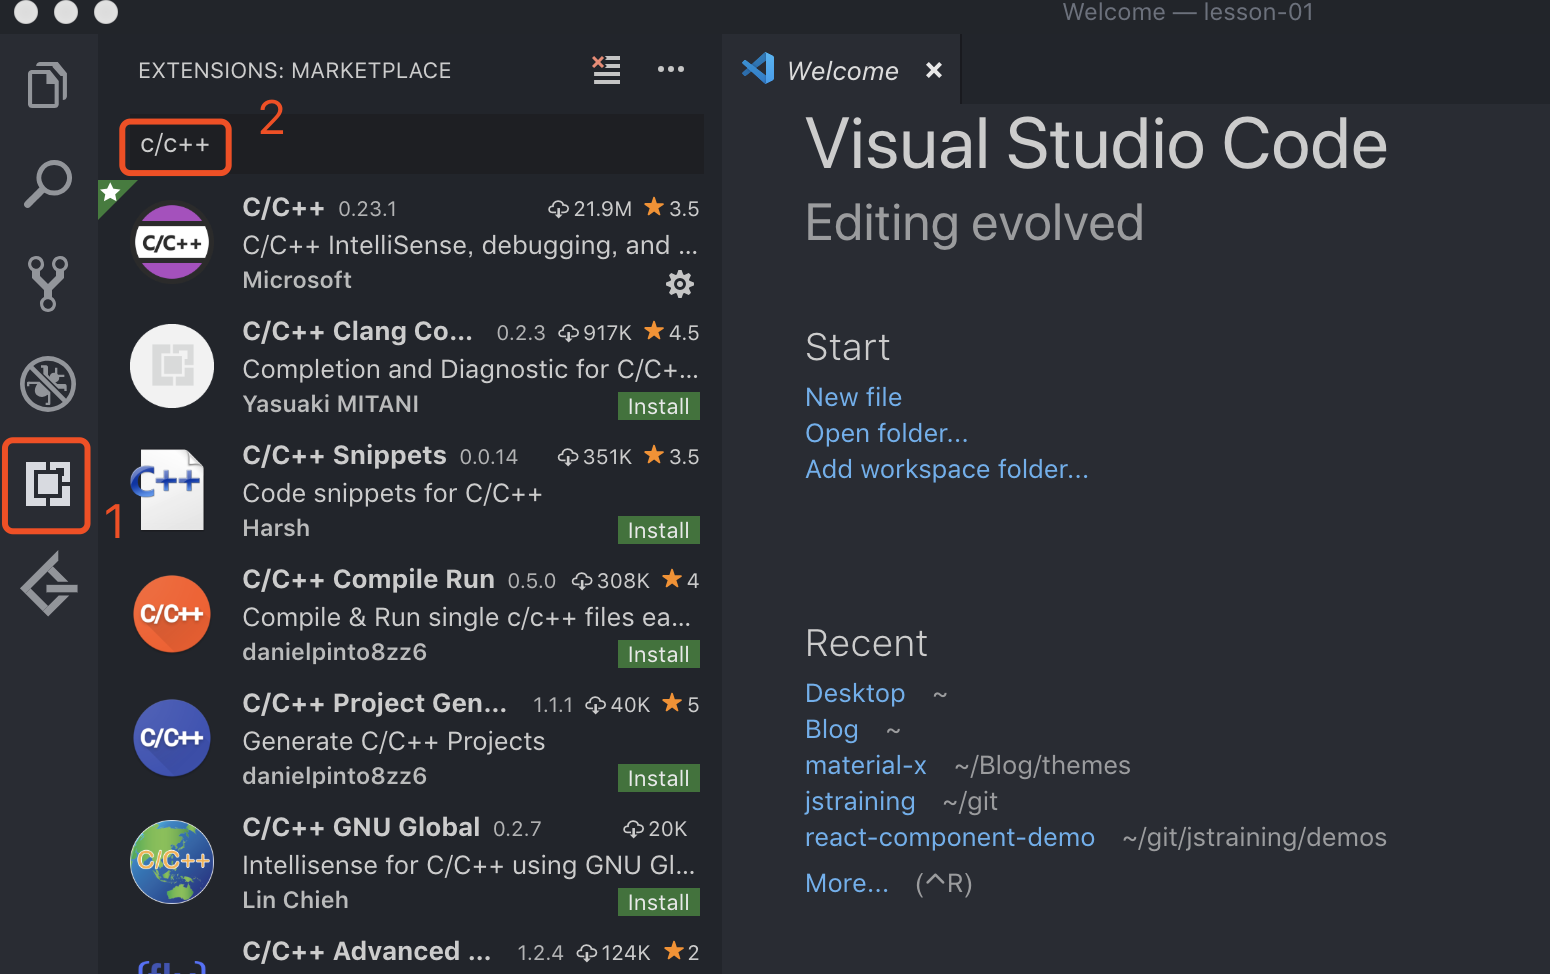1550x974 pixels.
Task: Open the Debug view in activity bar
Action: pos(47,384)
